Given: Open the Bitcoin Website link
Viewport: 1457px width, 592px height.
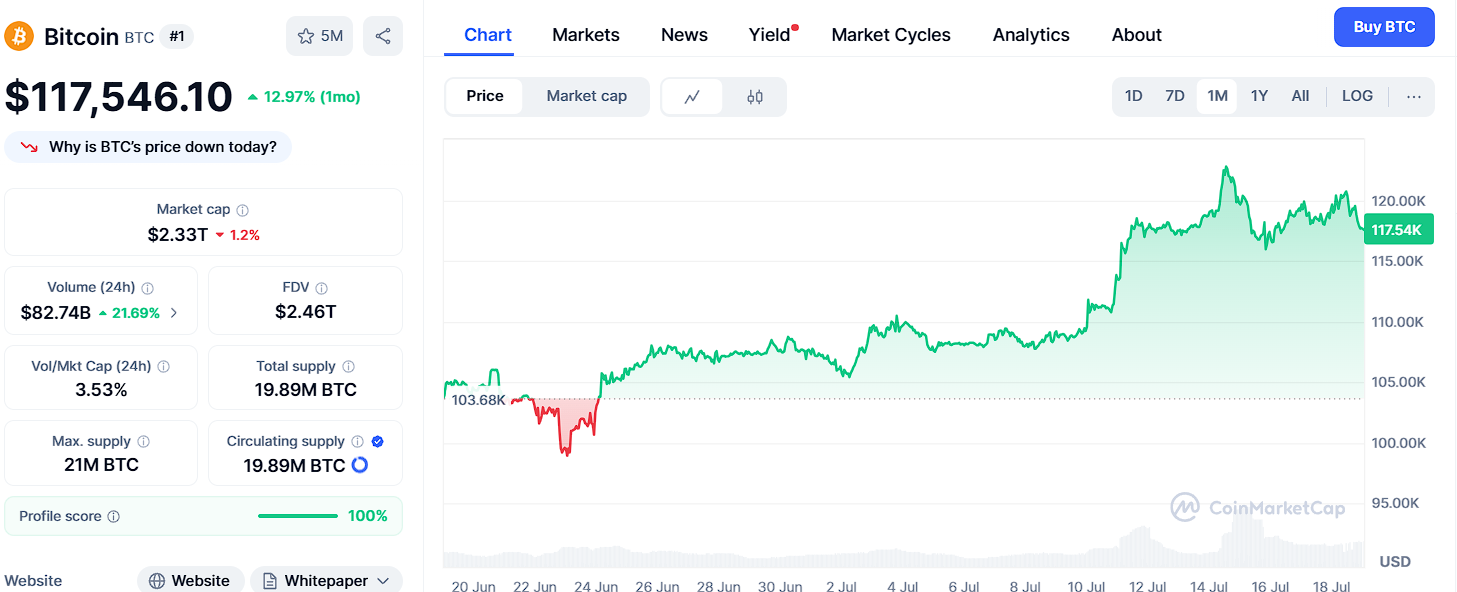Looking at the screenshot, I should pos(190,580).
